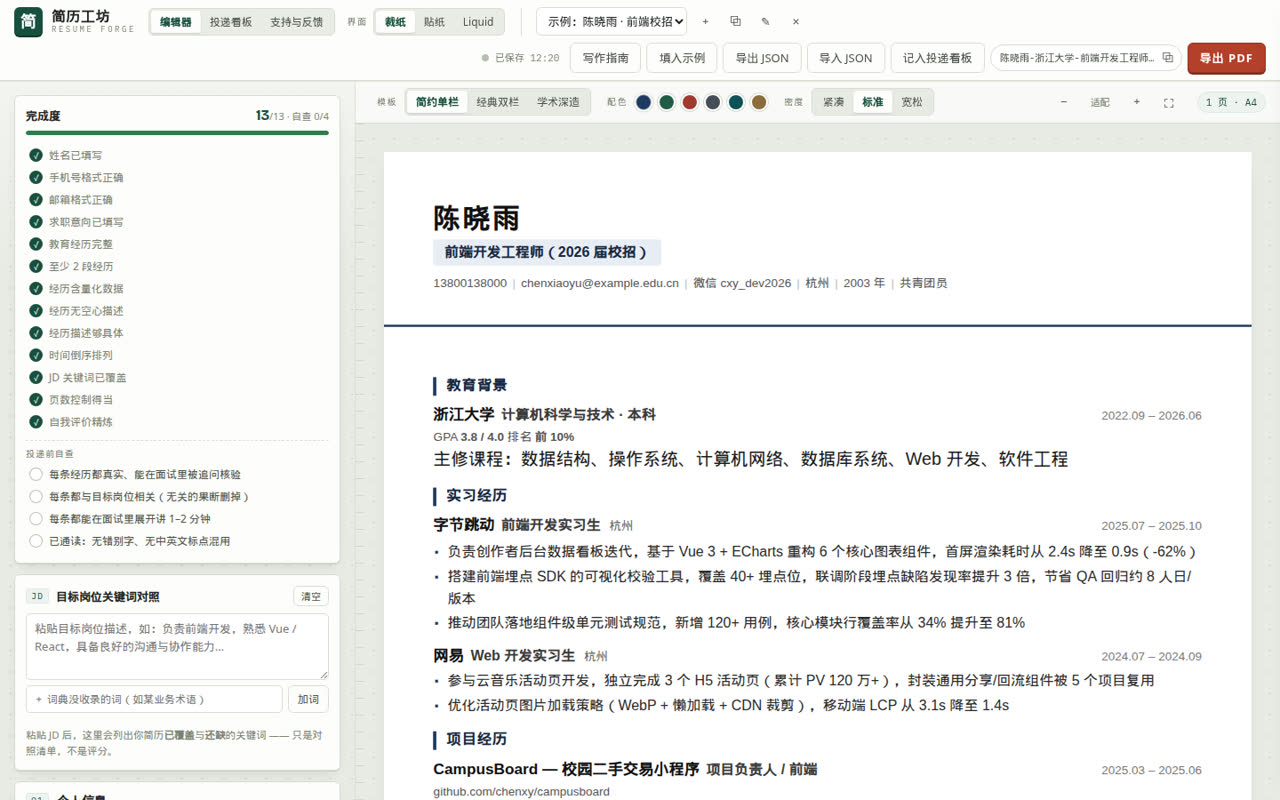Tick 每条都能在面试里展开讲 item
The image size is (1280, 800).
coord(36,519)
